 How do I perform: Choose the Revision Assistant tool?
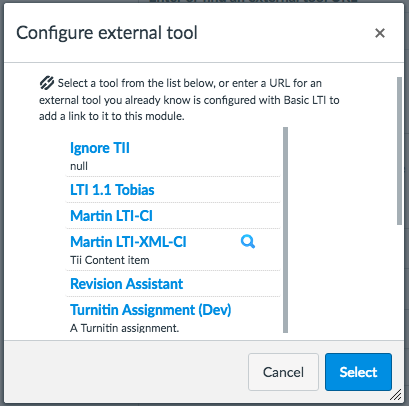pyautogui.click(x=126, y=284)
